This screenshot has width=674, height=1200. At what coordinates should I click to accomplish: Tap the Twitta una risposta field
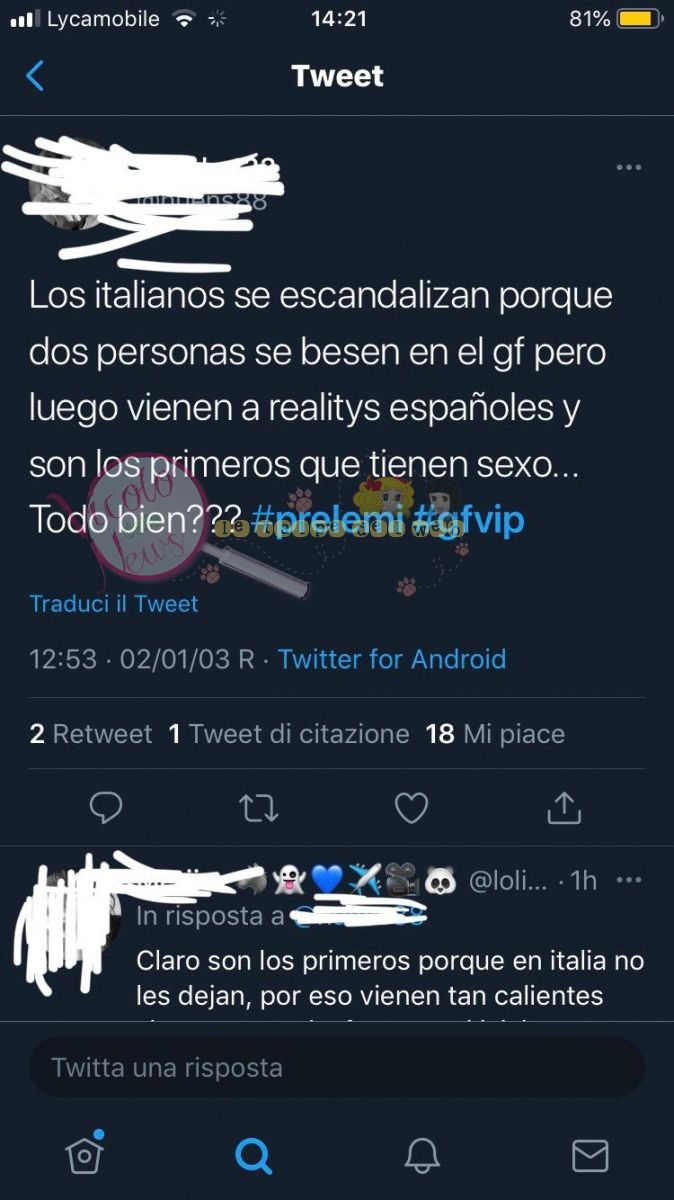[x=337, y=1067]
